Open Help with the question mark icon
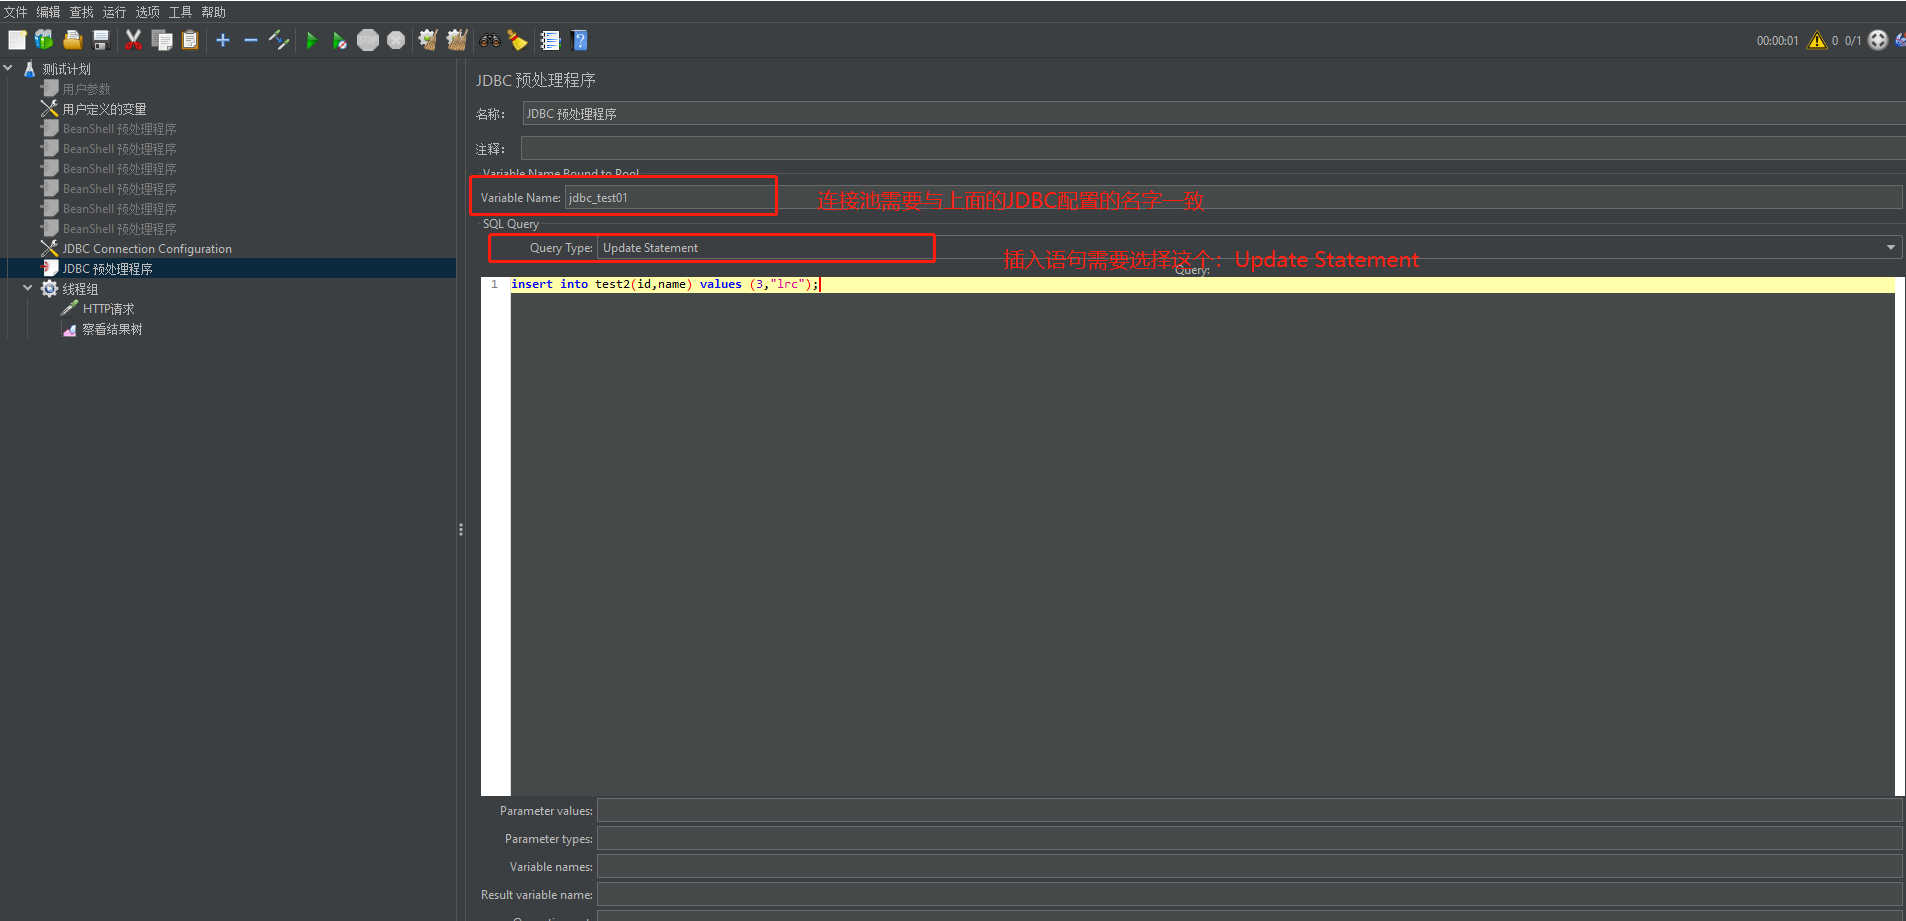The height and width of the screenshot is (921, 1906). coord(579,40)
